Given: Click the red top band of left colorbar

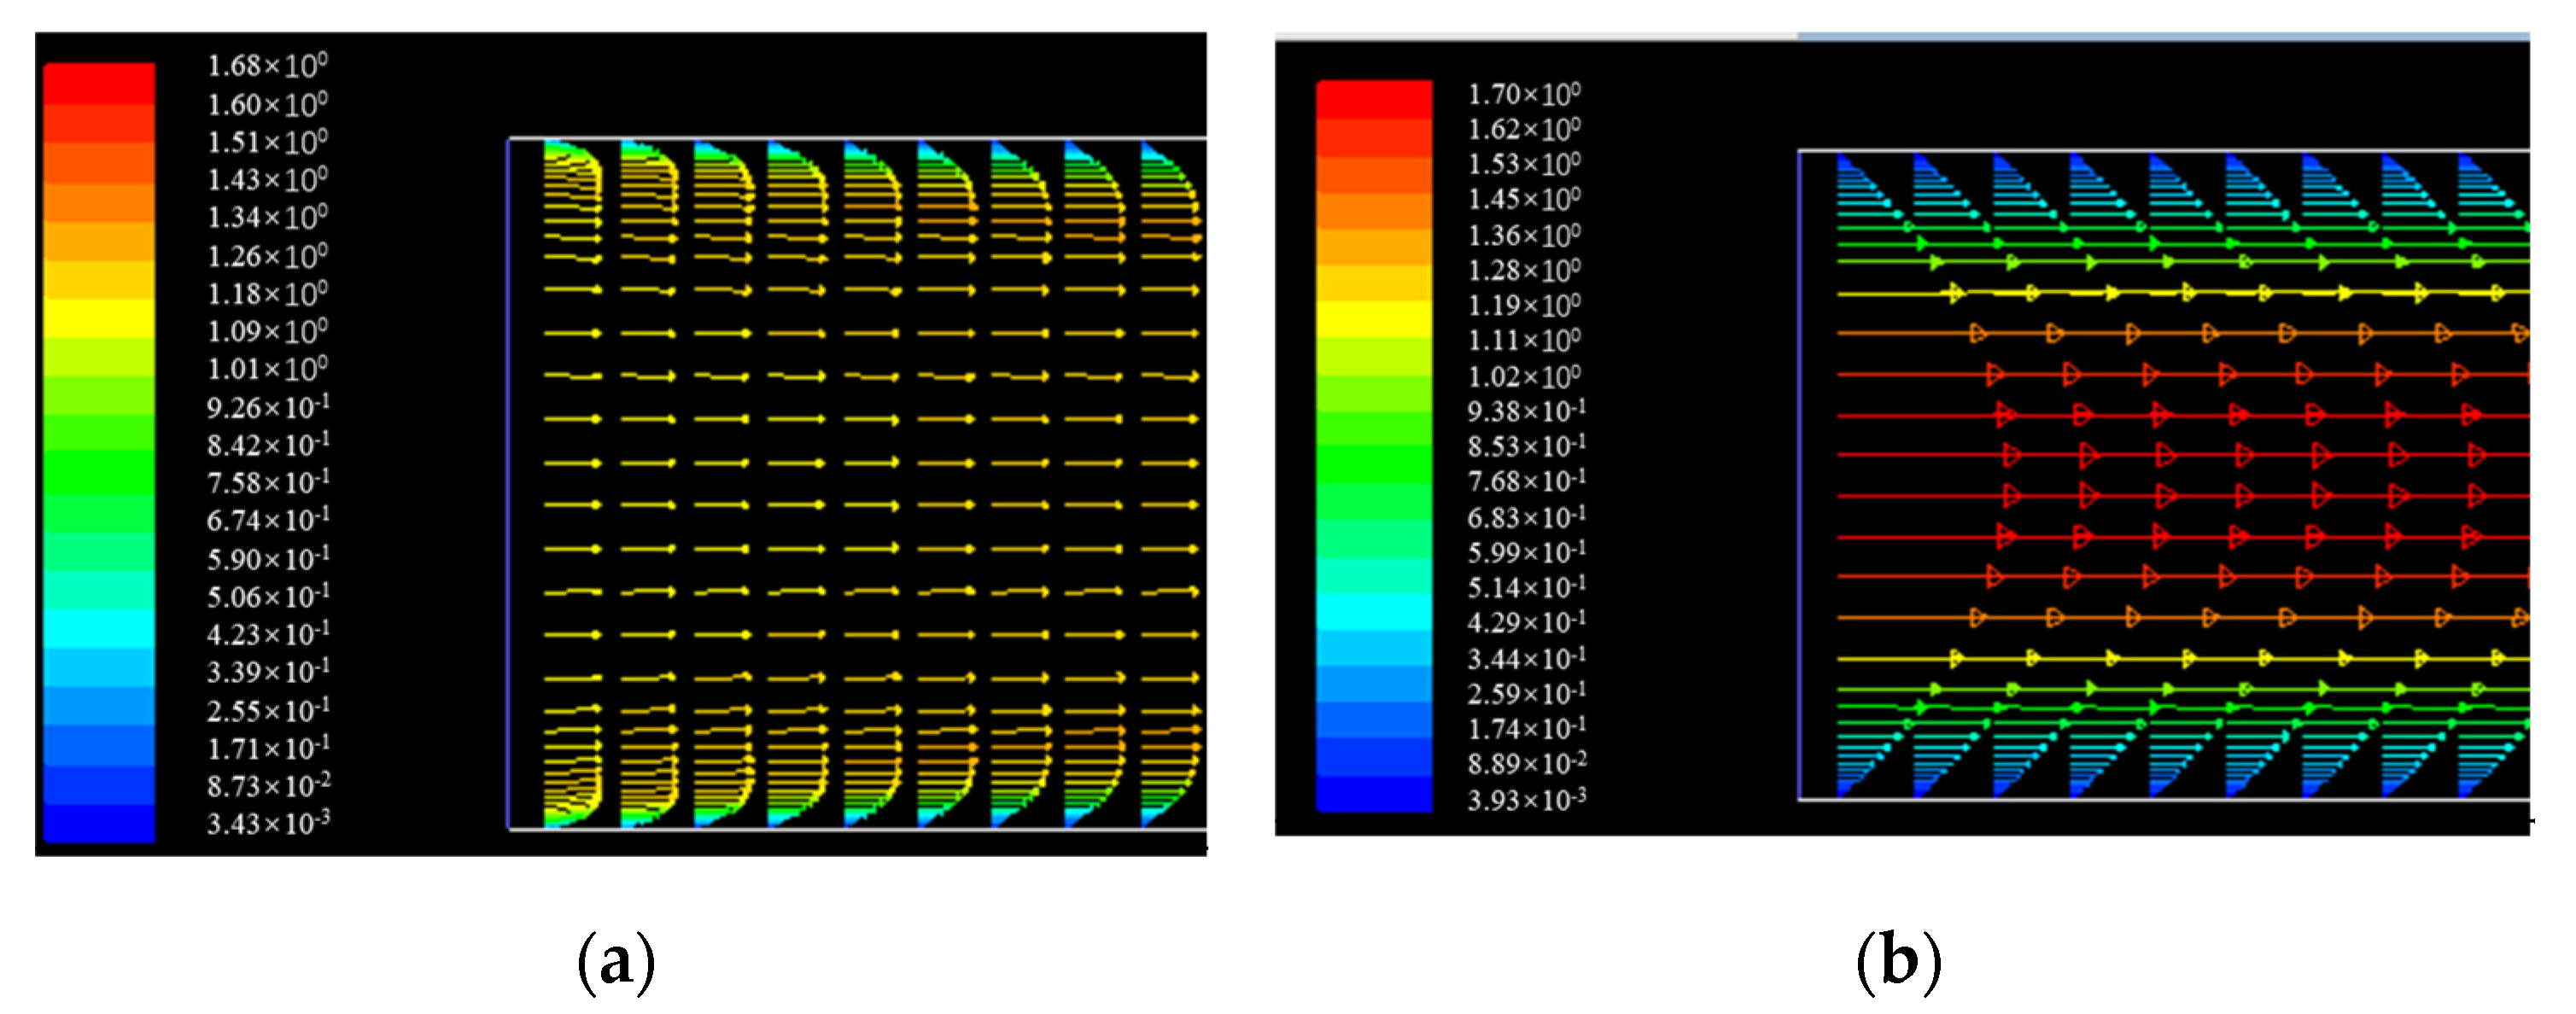Looking at the screenshot, I should point(99,83).
